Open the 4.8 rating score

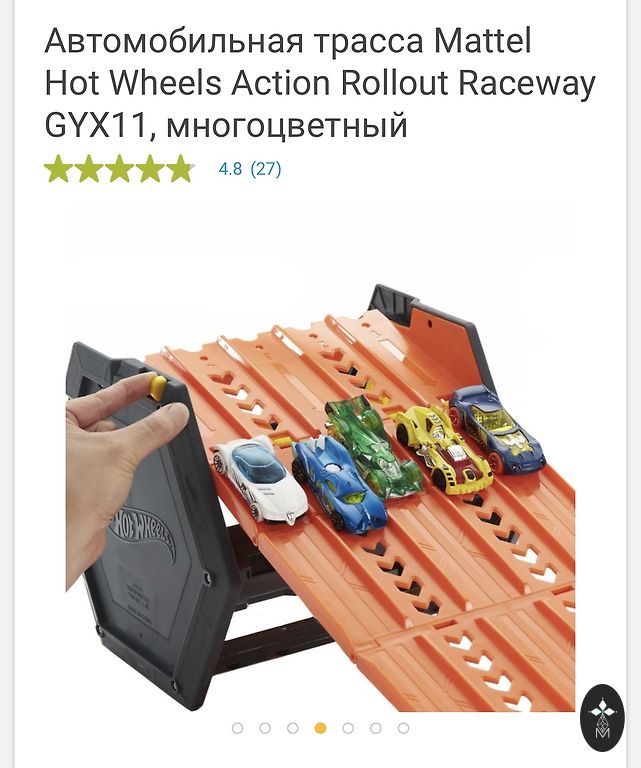point(230,169)
